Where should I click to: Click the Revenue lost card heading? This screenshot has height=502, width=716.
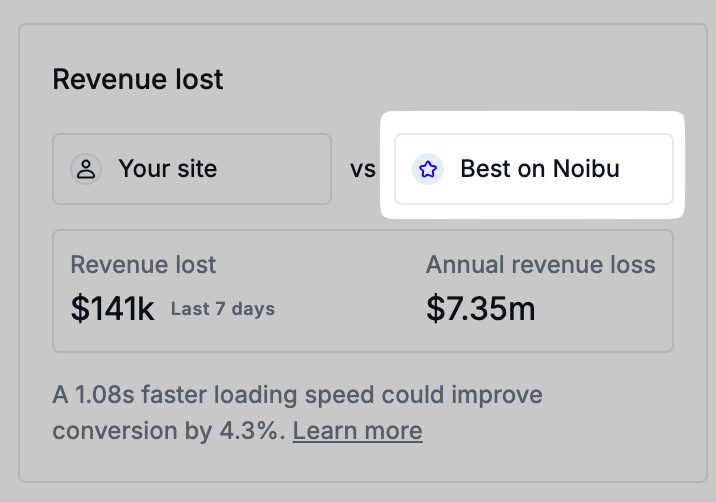(x=138, y=79)
